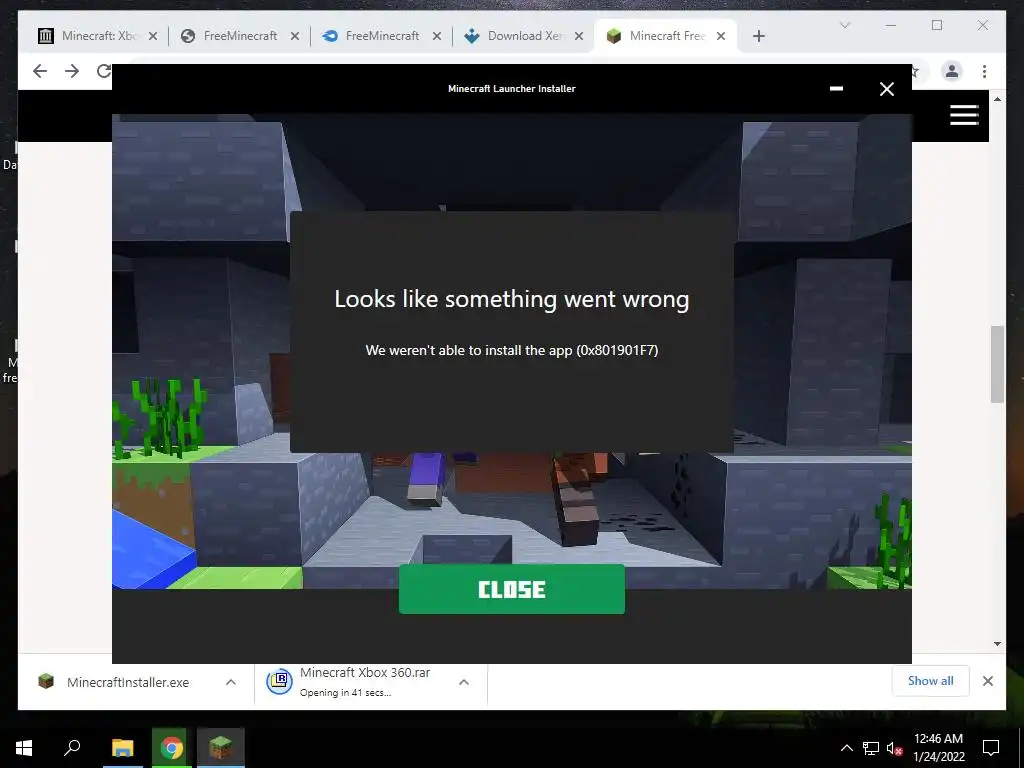Expand options for Minecraft Xbox 360.rar download
The width and height of the screenshot is (1024, 768).
[464, 682]
